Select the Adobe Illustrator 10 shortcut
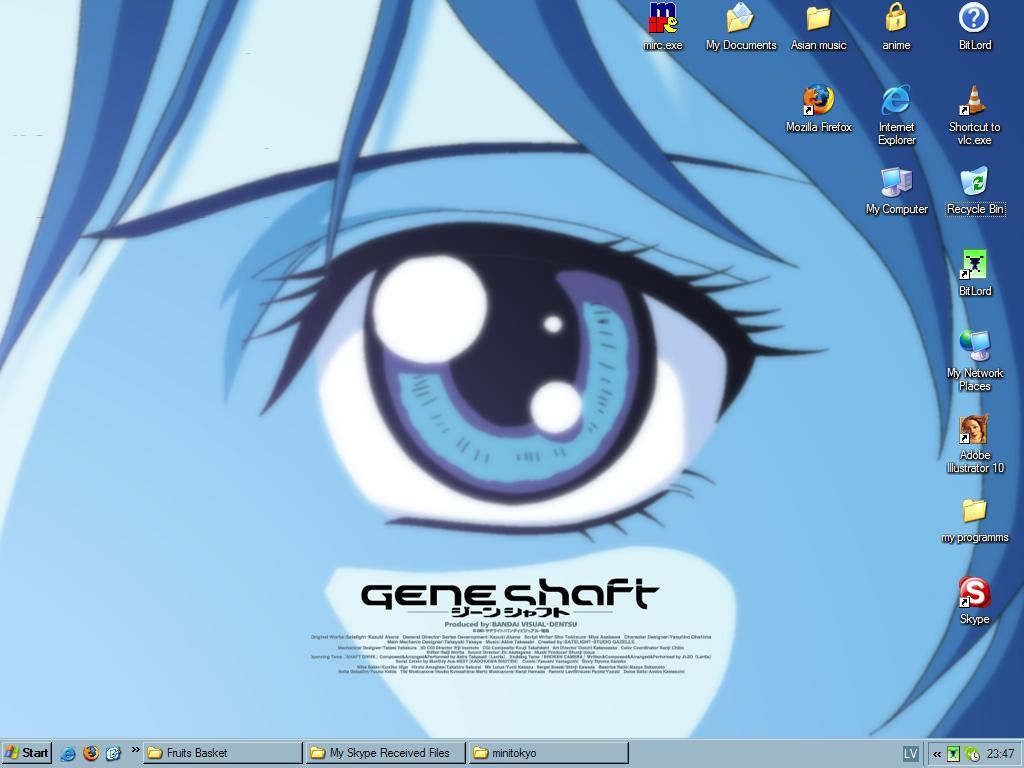 (974, 443)
